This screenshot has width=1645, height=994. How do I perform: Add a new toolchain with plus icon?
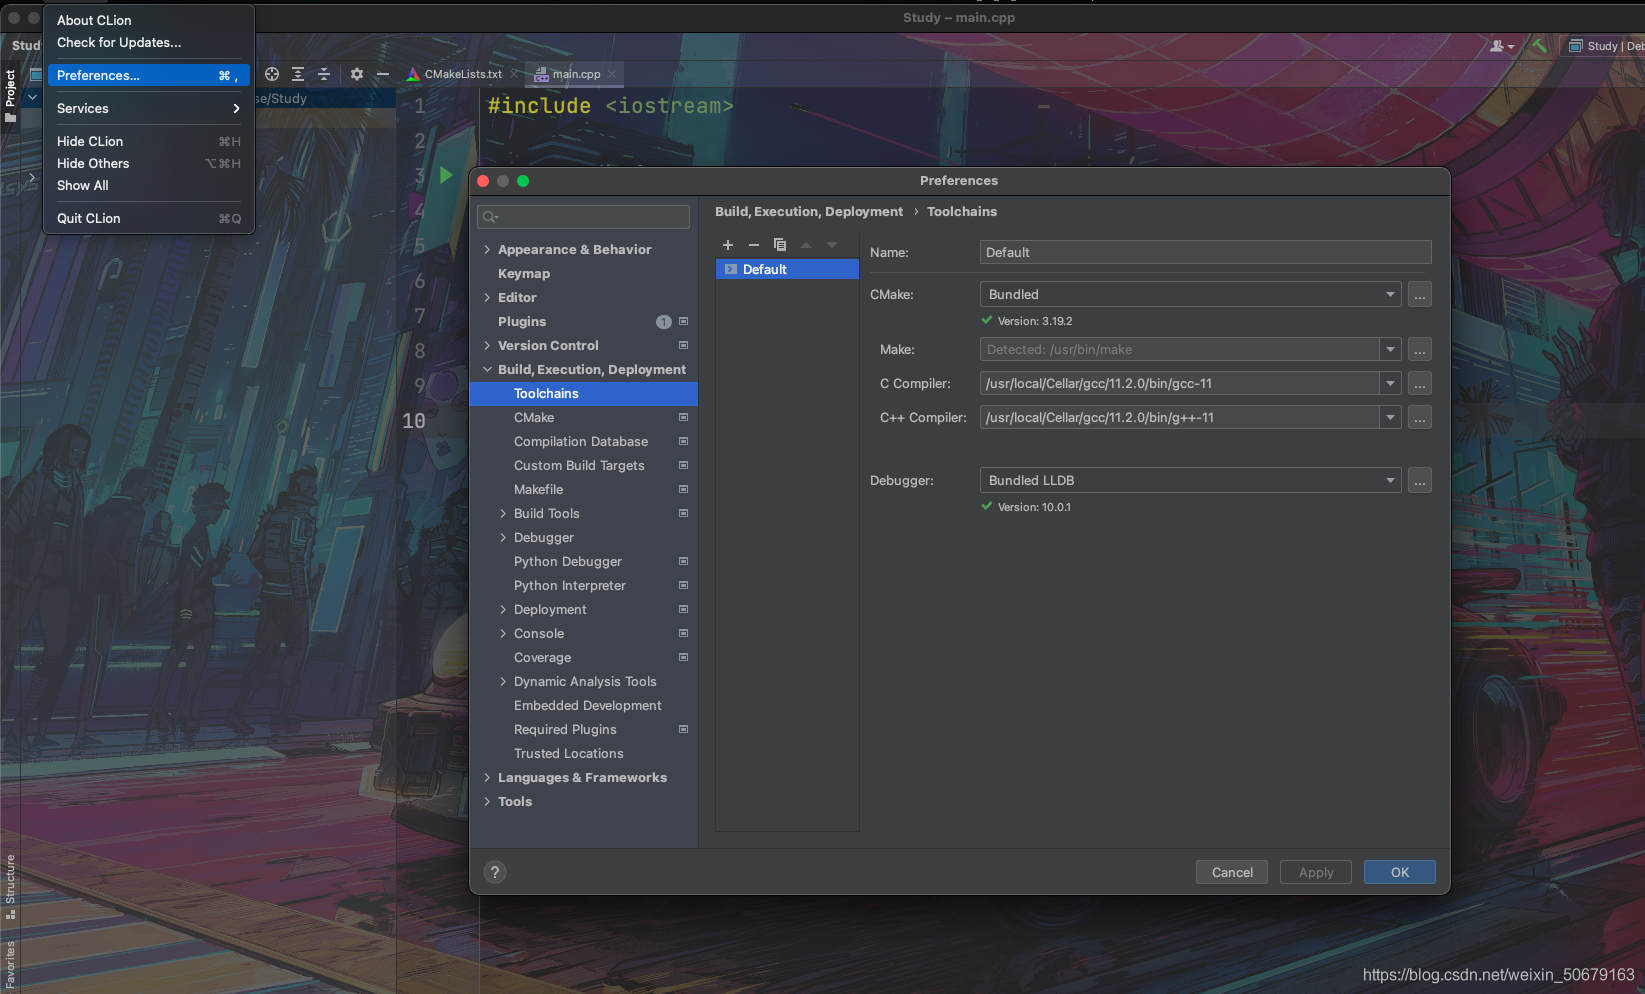click(x=728, y=245)
